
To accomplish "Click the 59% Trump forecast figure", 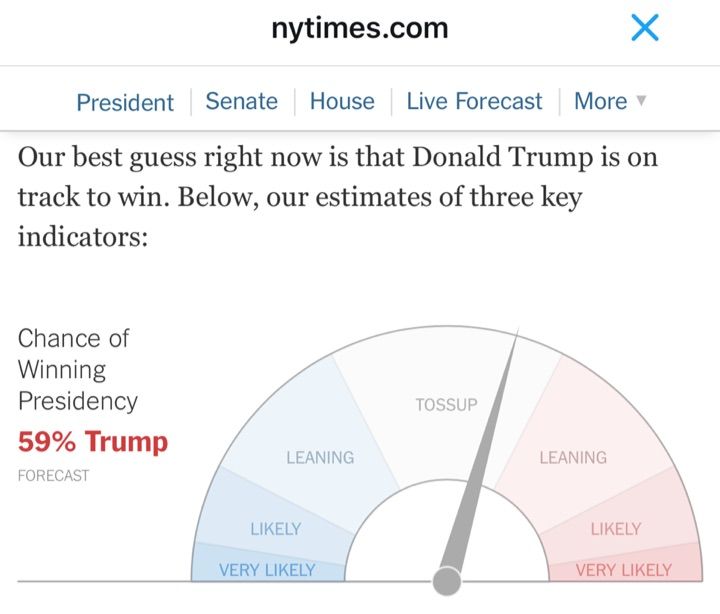I will pyautogui.click(x=93, y=441).
